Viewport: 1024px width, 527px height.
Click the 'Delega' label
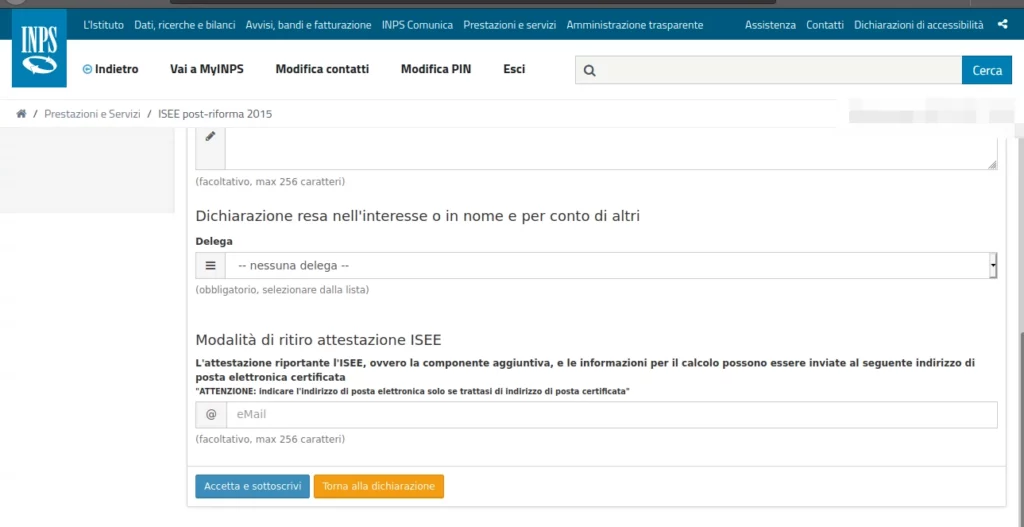pyautogui.click(x=214, y=241)
